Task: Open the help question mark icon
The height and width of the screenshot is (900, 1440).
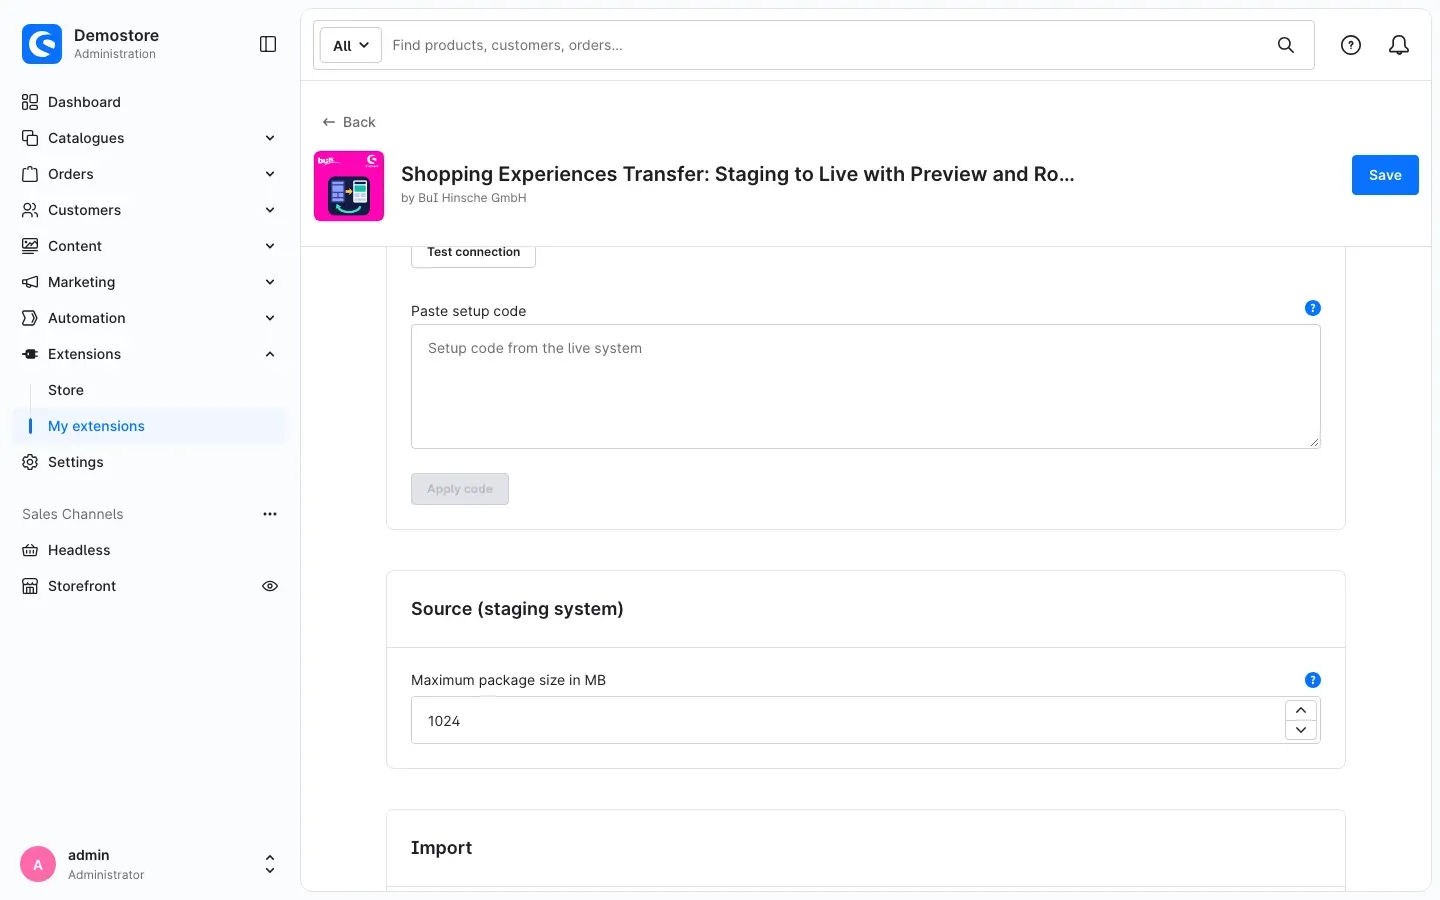Action: click(x=1351, y=45)
